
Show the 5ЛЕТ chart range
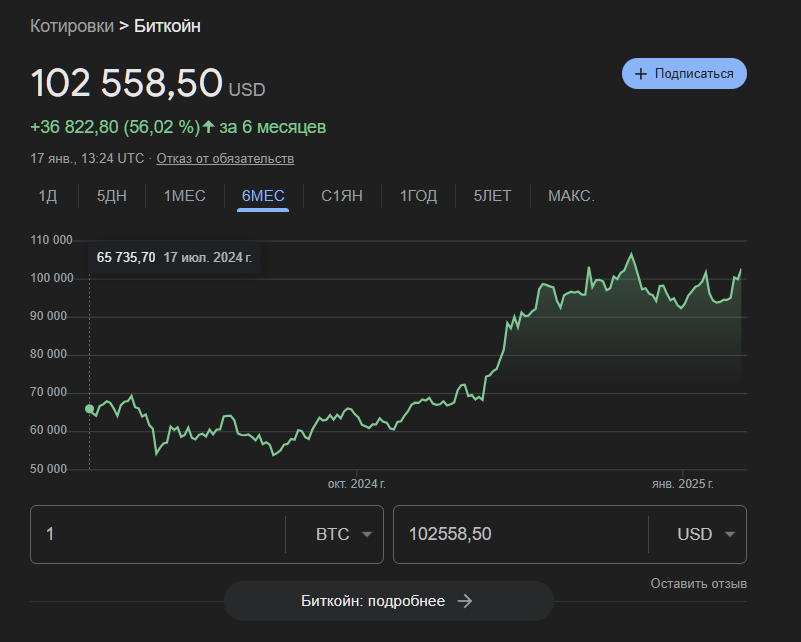click(x=492, y=196)
